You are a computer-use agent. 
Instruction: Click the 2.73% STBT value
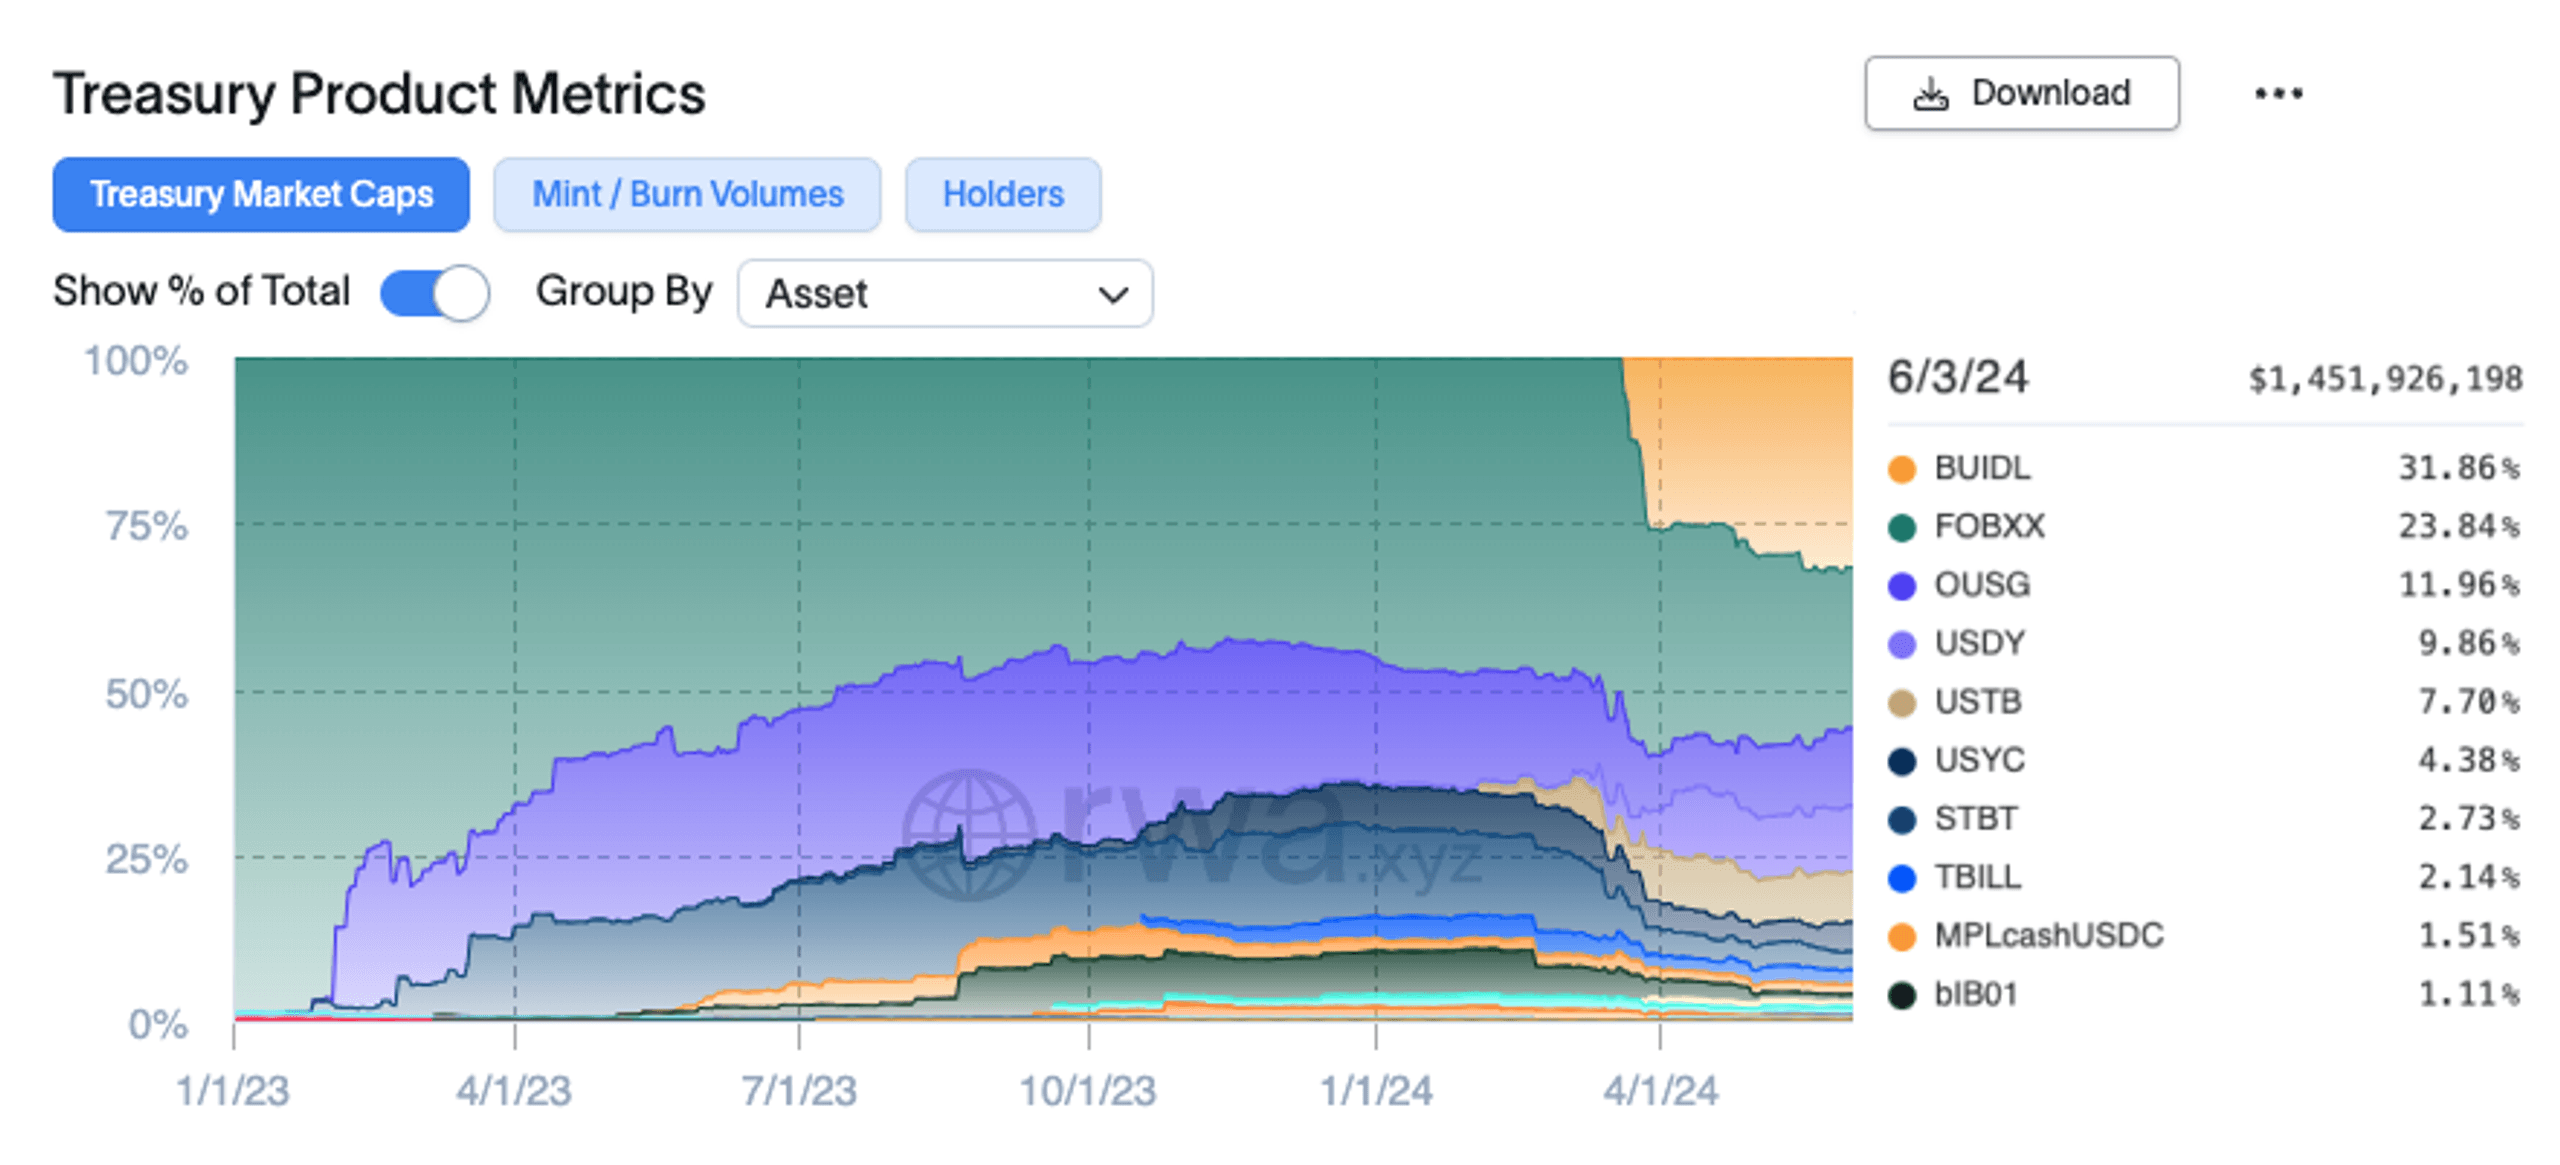2467,818
